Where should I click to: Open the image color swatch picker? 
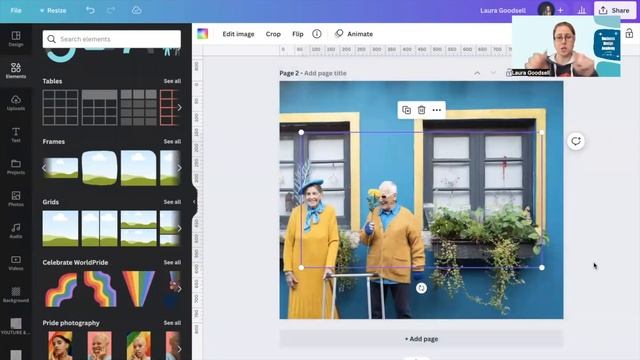[202, 34]
